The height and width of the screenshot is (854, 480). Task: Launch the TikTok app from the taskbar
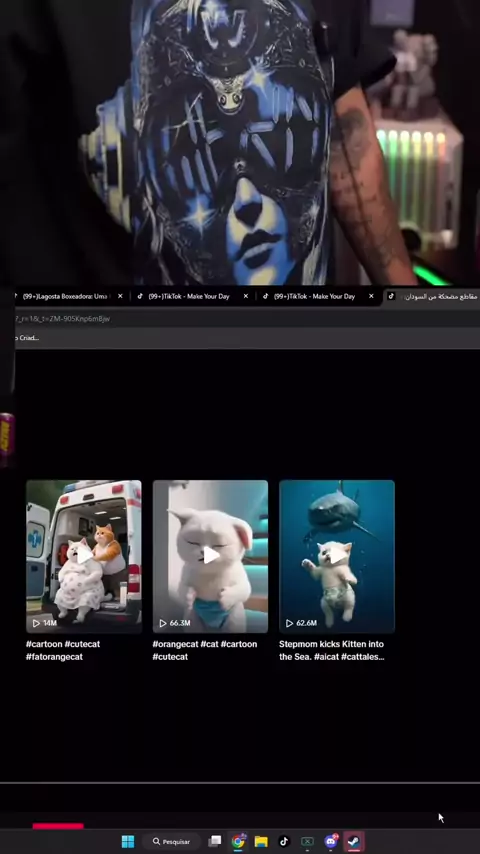pyautogui.click(x=284, y=841)
